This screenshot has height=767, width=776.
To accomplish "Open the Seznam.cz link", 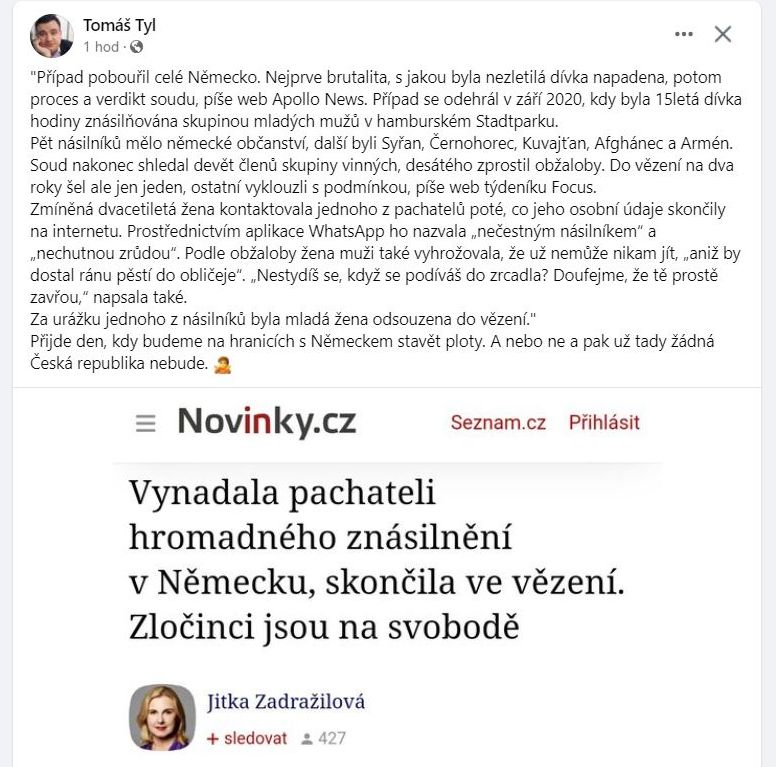I will (x=498, y=423).
